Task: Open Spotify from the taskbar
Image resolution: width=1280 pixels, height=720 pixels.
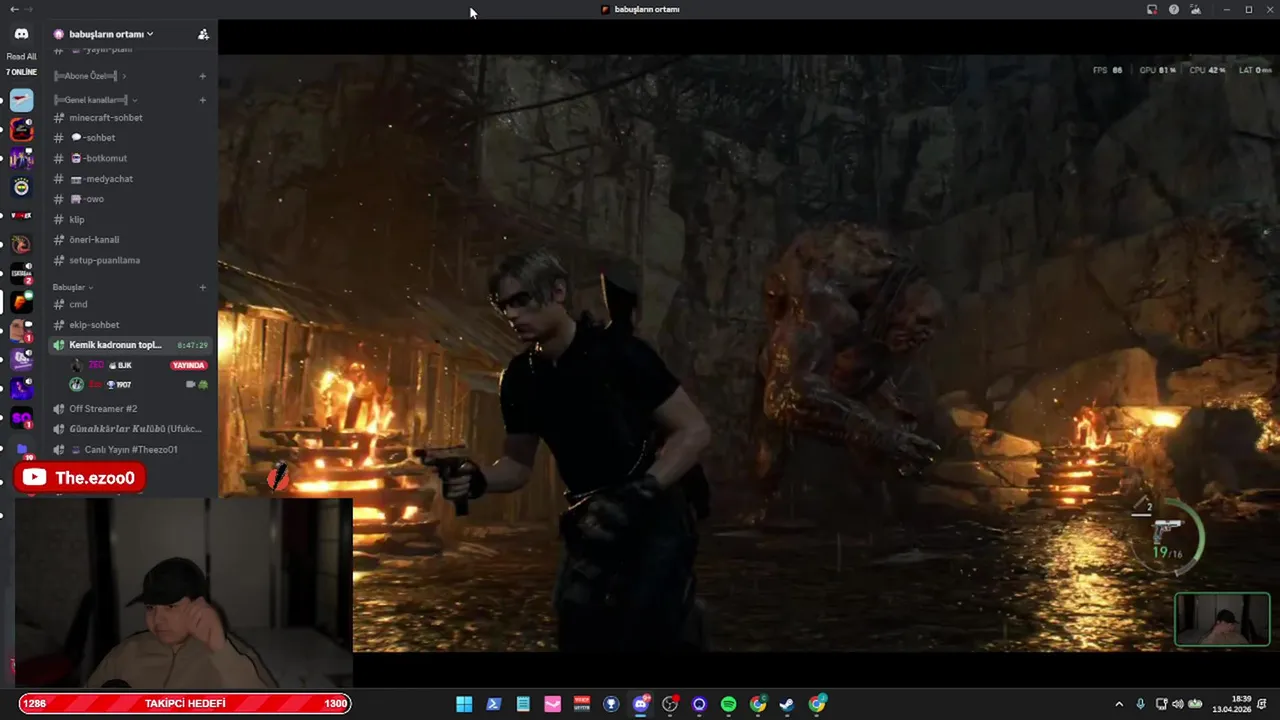Action: [729, 704]
